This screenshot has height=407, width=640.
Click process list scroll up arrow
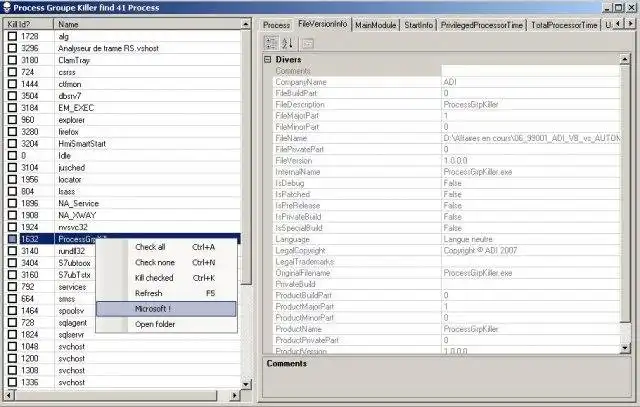coord(246,24)
